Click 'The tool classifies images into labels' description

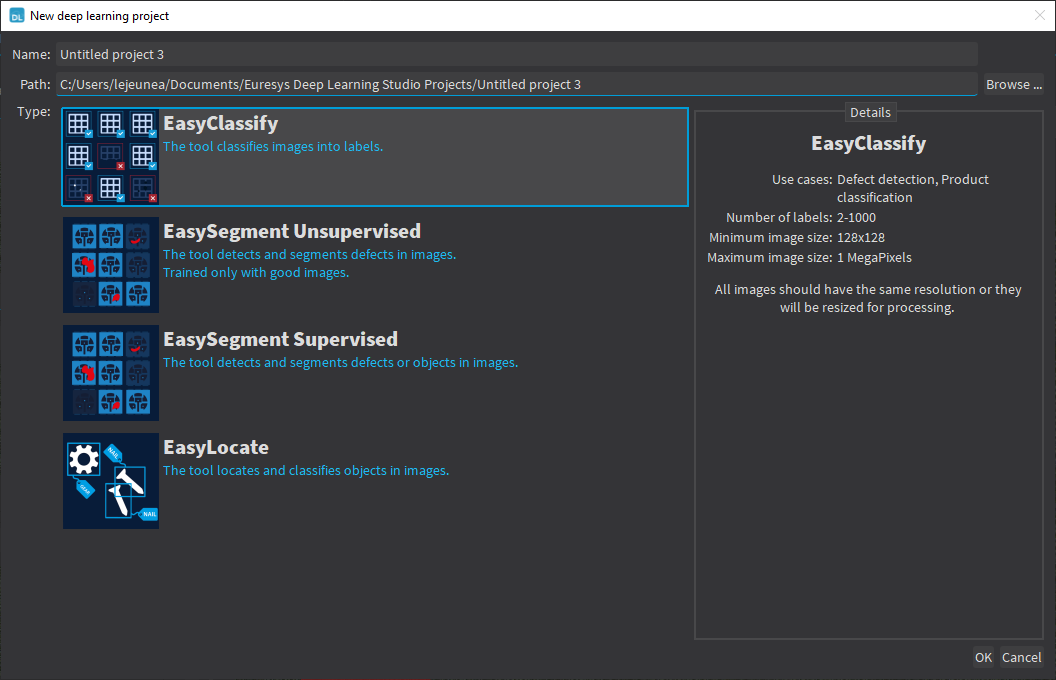[x=273, y=147]
